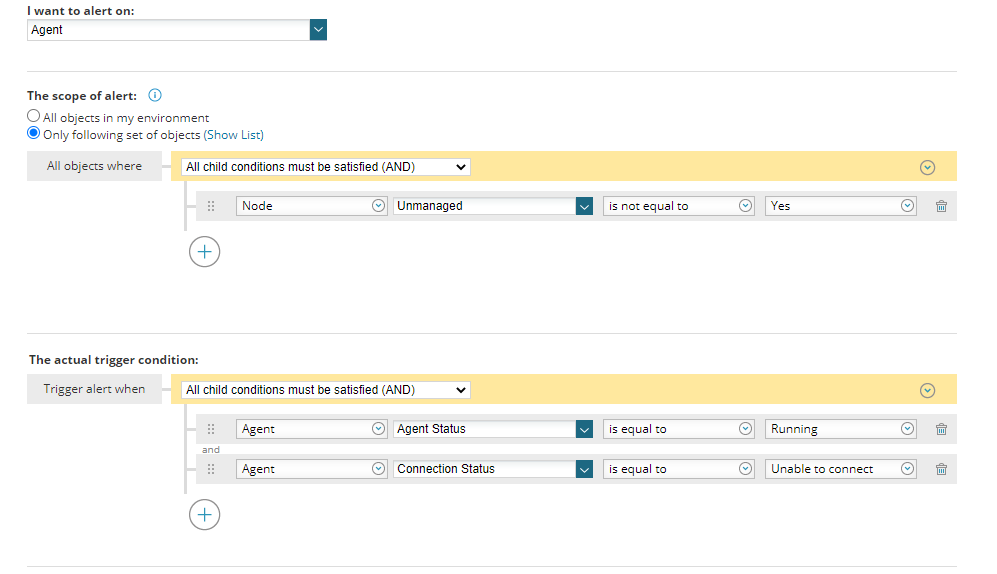Click the Show List link
Viewport: 997px width, 574px height.
234,134
